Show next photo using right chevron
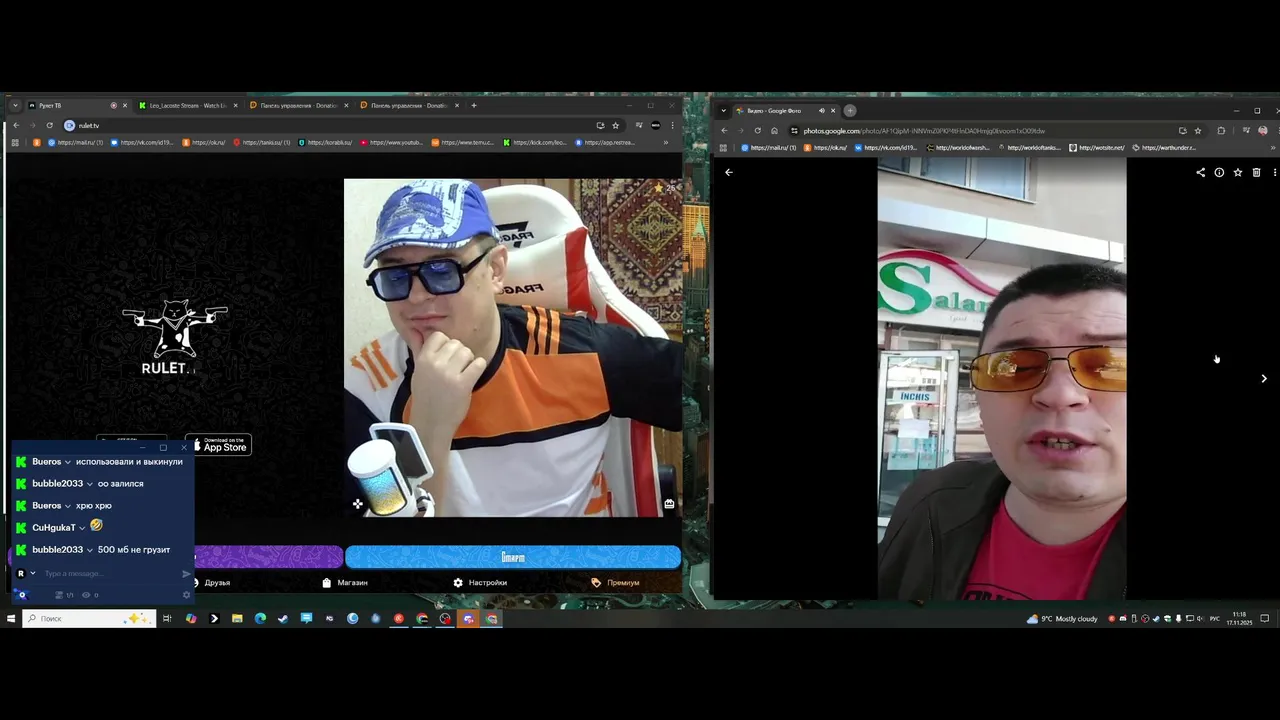Image resolution: width=1280 pixels, height=720 pixels. (1264, 378)
